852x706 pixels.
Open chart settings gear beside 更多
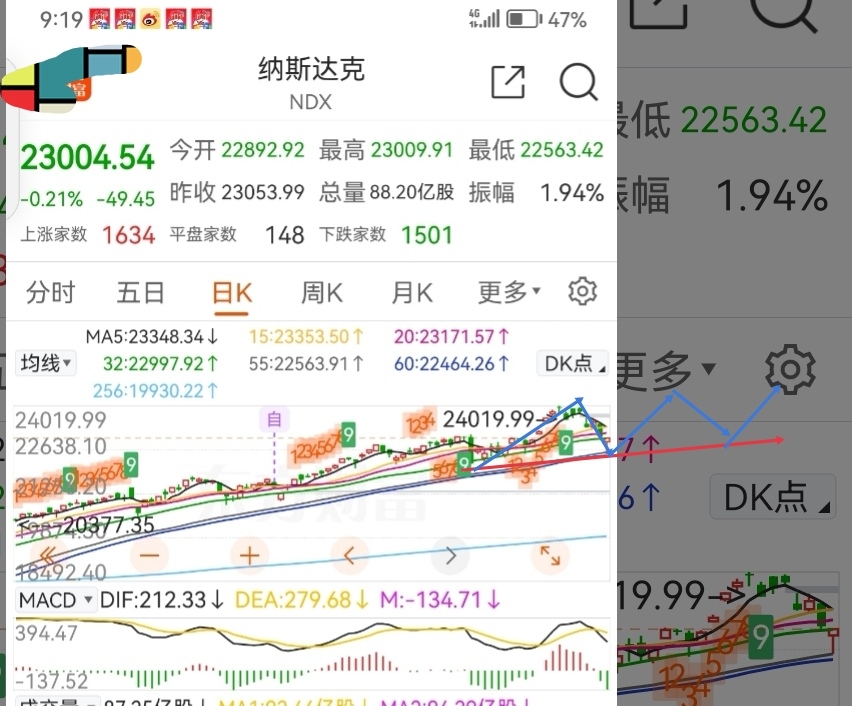point(582,292)
